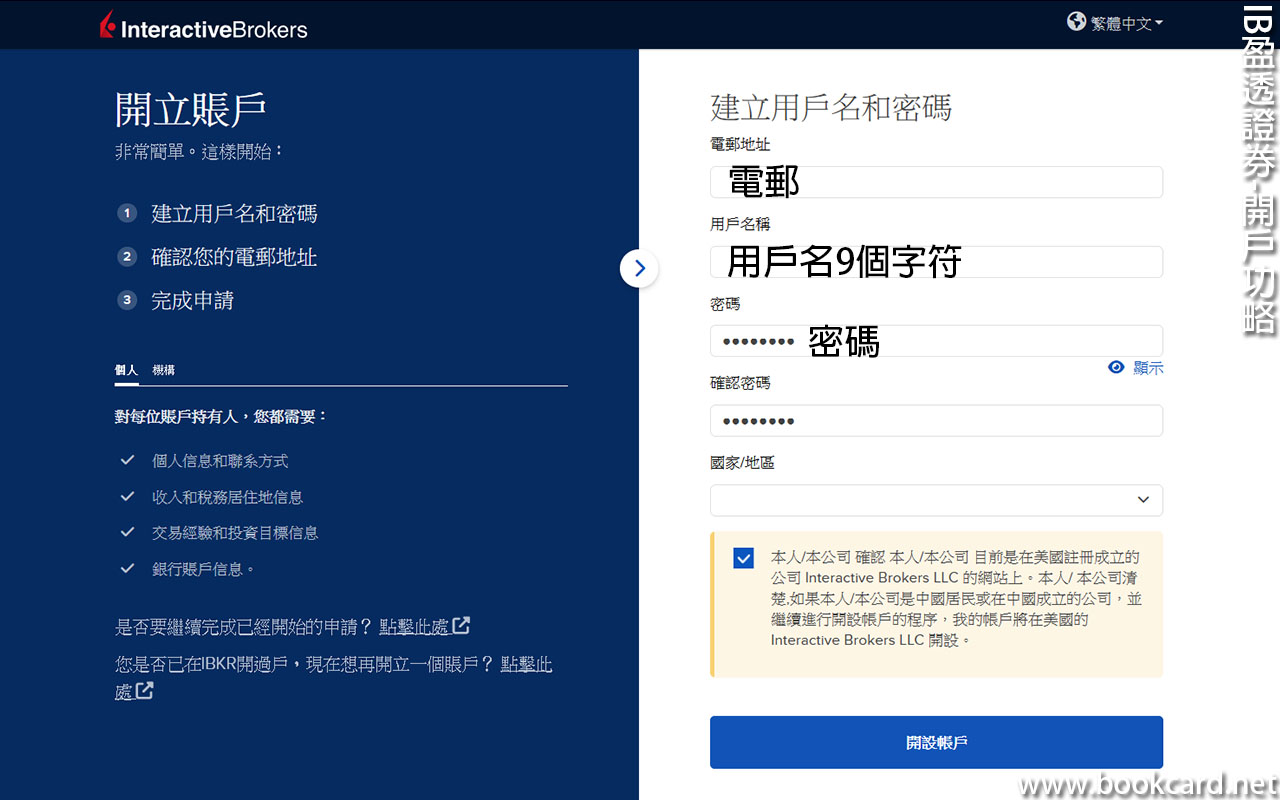Open the 繁體中文 language dropdown
This screenshot has width=1280, height=800.
[1127, 23]
